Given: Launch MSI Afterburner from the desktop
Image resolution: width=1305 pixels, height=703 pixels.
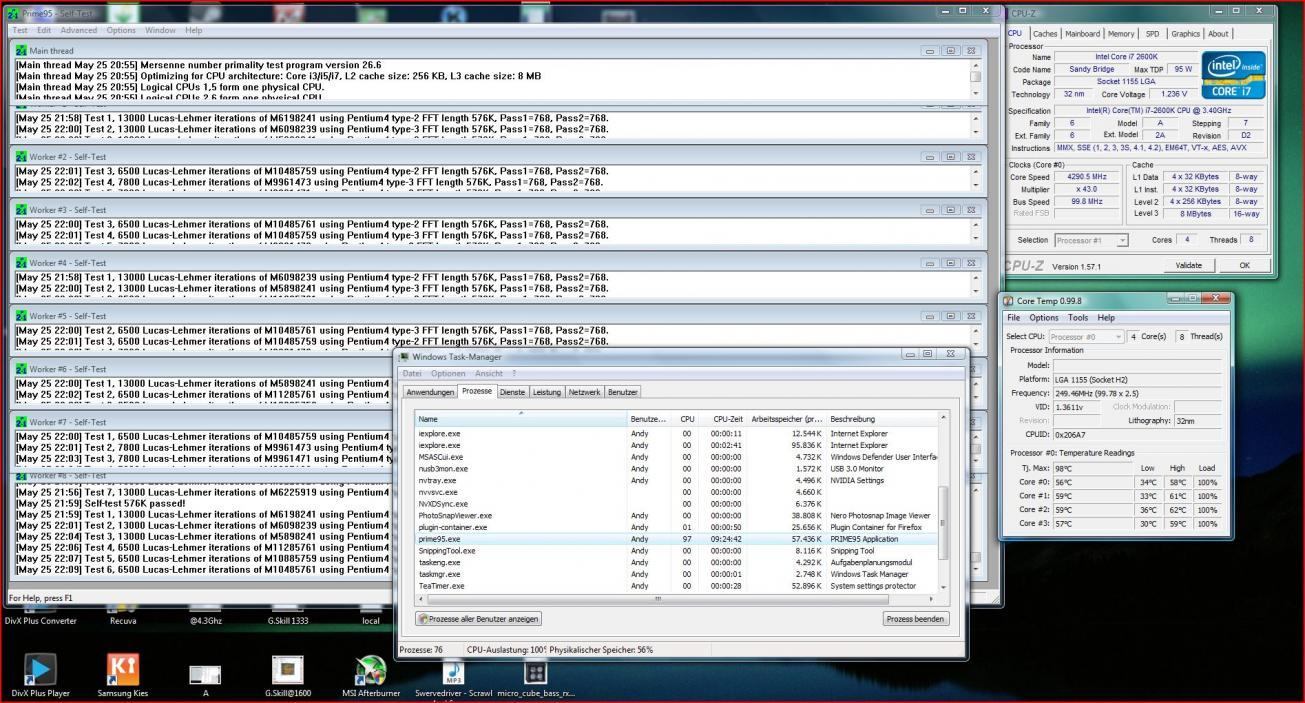Looking at the screenshot, I should coord(371,670).
